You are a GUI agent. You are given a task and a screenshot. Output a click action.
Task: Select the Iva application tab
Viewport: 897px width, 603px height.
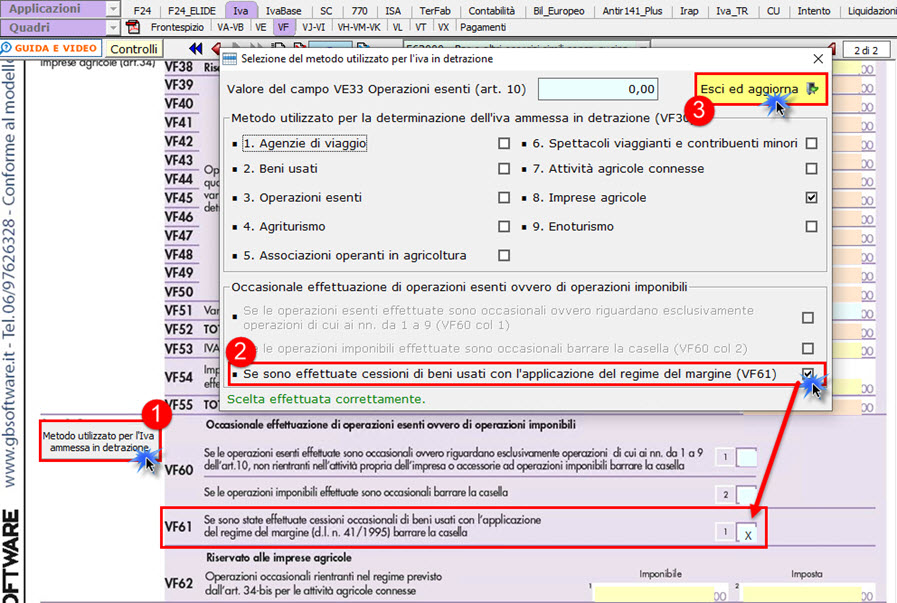[x=241, y=11]
